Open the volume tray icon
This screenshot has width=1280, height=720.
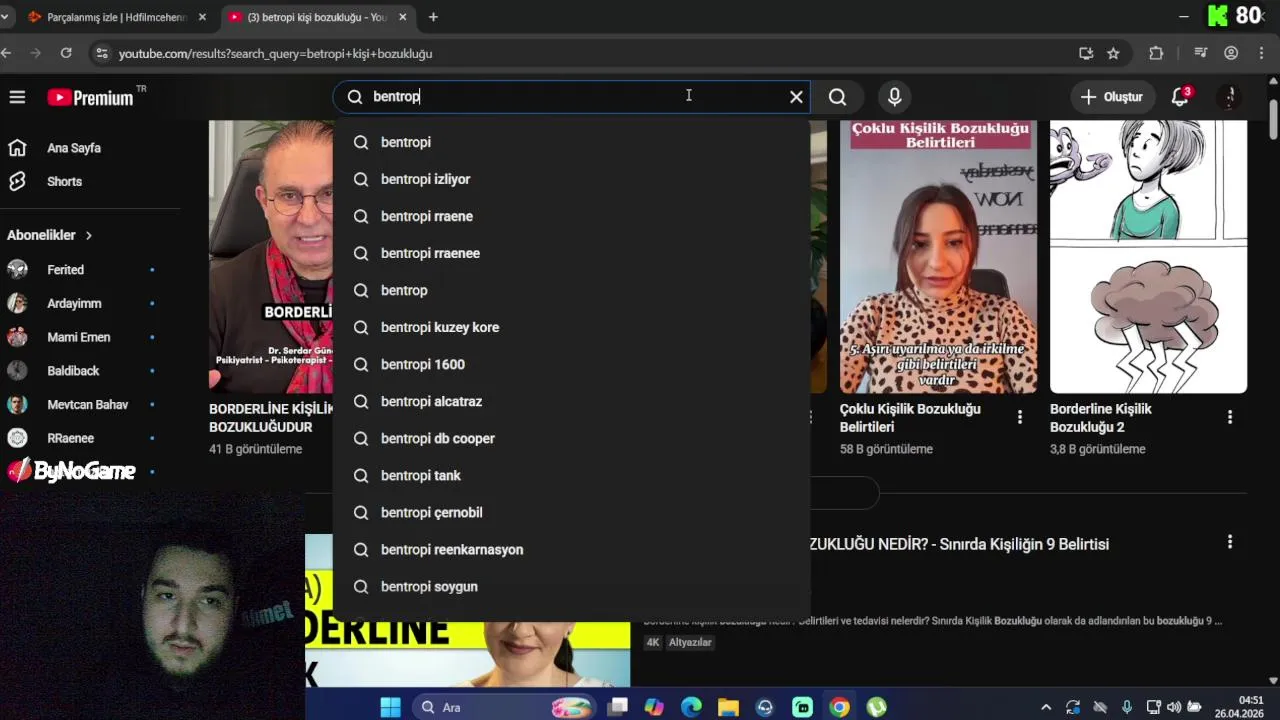pyautogui.click(x=1174, y=707)
